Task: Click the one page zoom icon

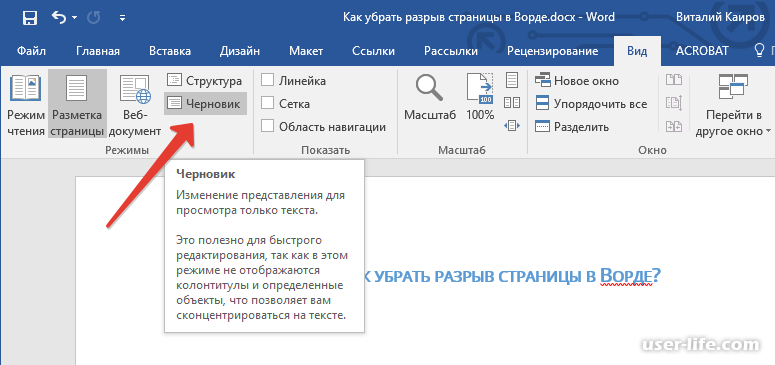Action: coord(512,80)
